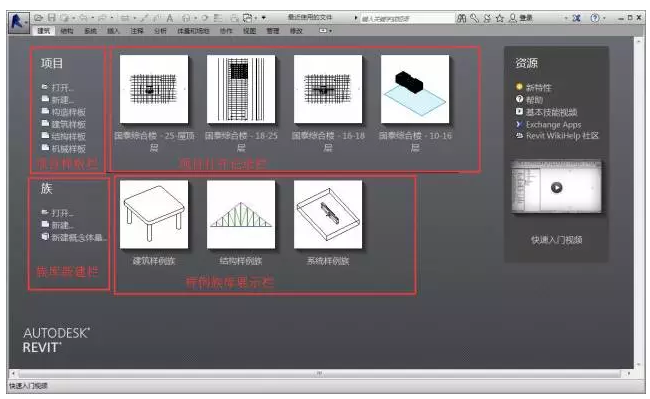This screenshot has height=399, width=650.
Task: Expand the quick access toolbar customize arrow
Action: [x=263, y=18]
